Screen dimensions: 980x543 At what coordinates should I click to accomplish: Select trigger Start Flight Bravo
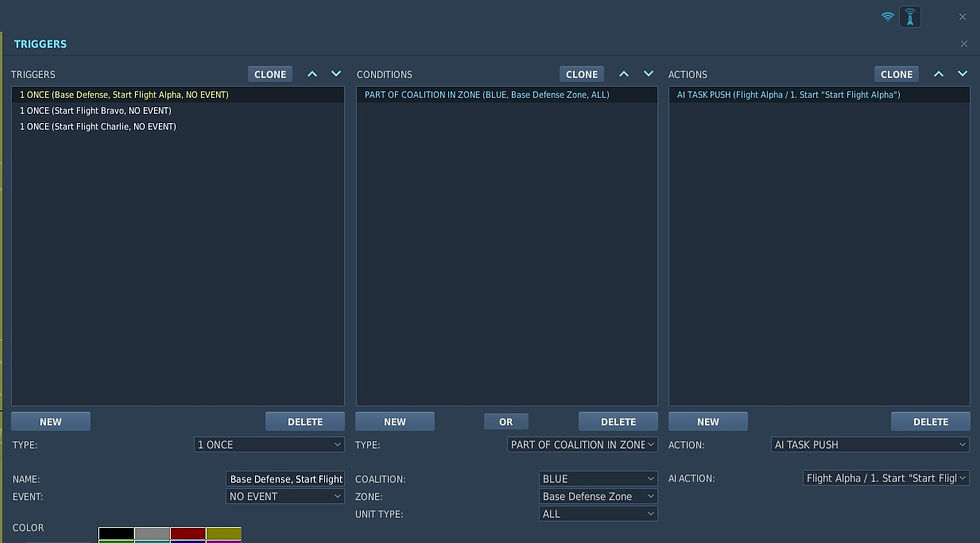[178, 111]
